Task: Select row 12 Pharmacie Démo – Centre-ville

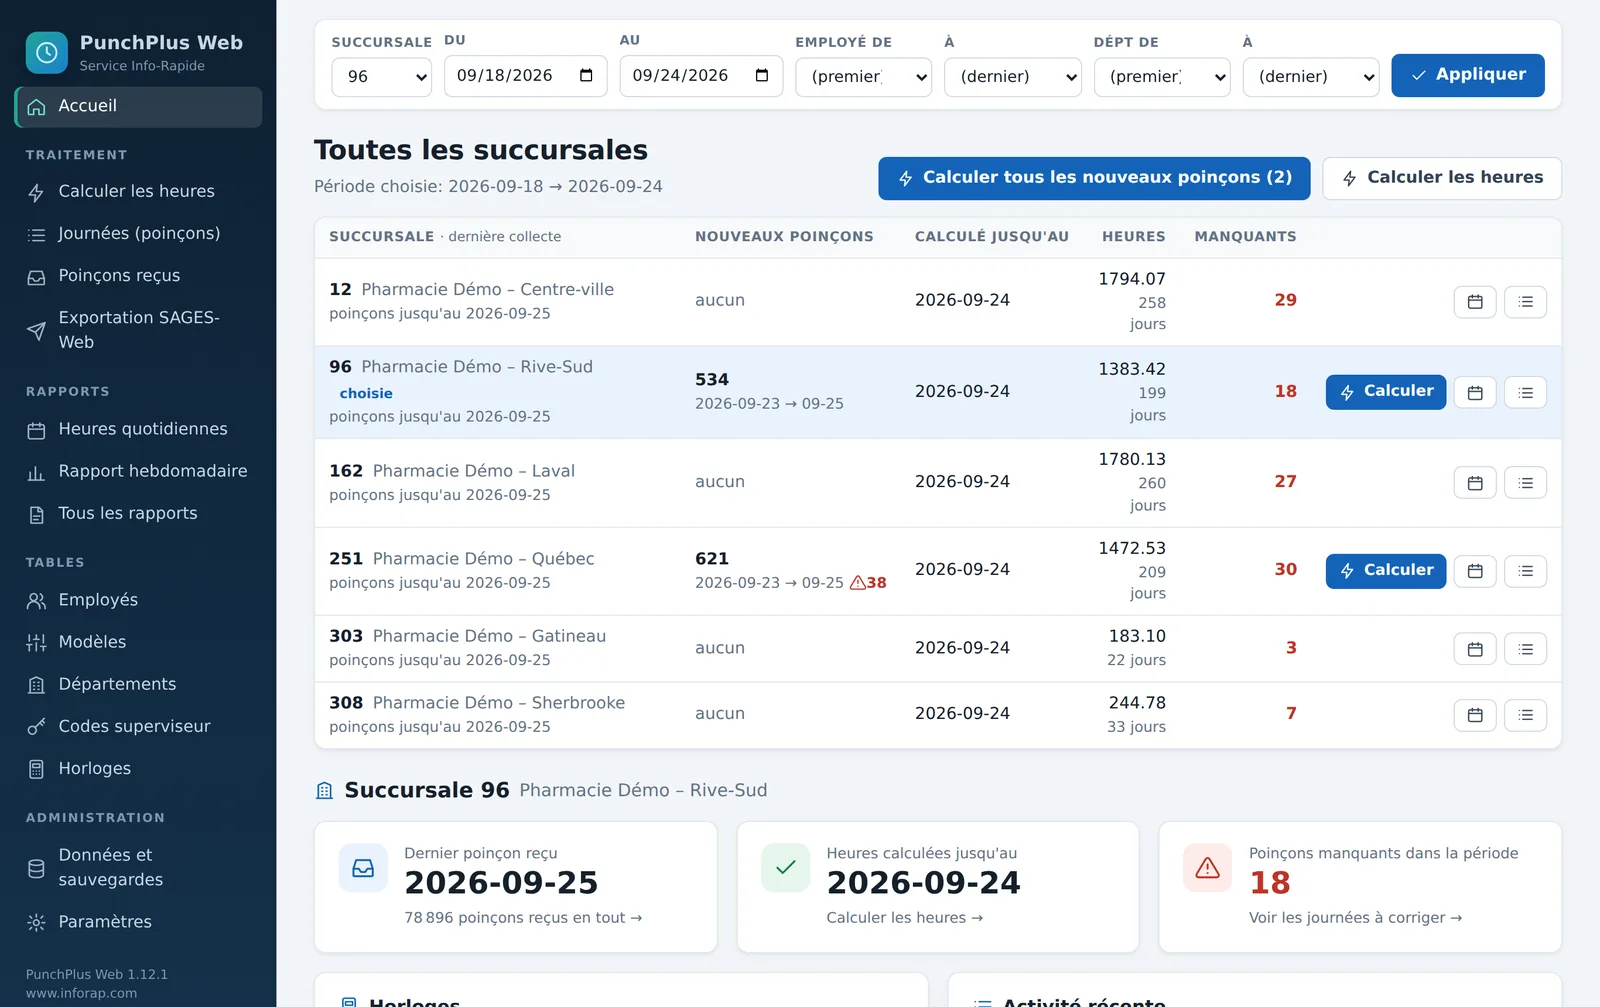Action: pos(938,302)
